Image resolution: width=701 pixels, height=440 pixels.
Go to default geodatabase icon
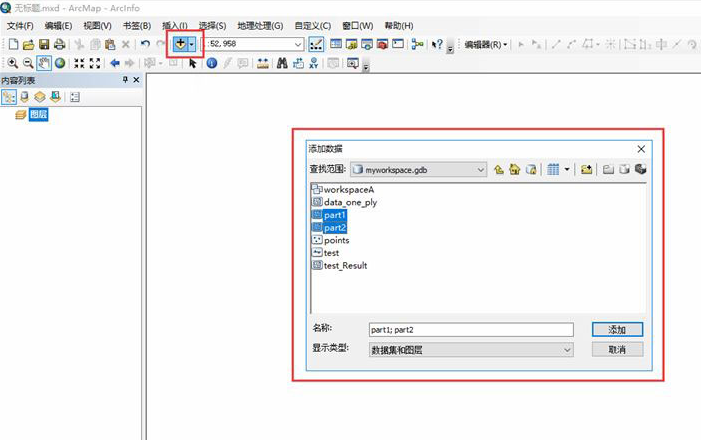[x=531, y=169]
